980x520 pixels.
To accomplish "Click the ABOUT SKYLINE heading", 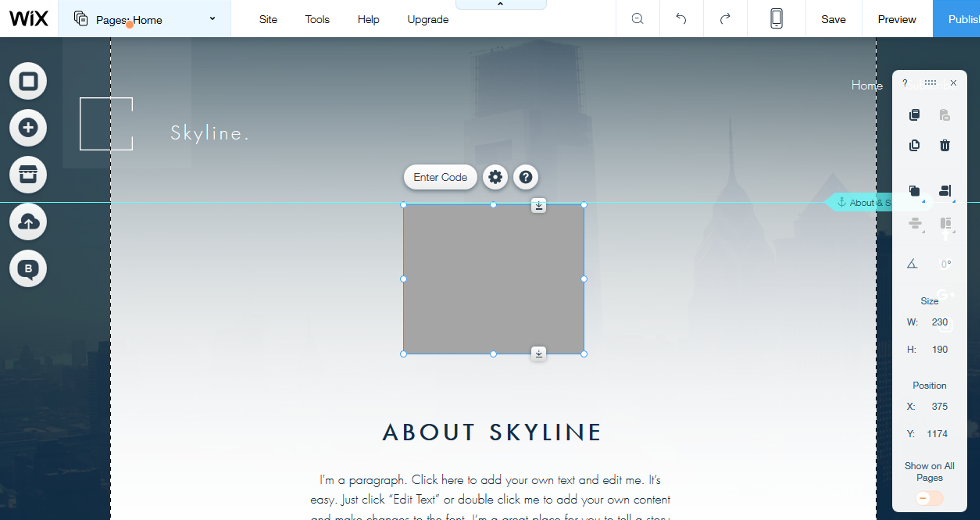I will click(x=492, y=432).
